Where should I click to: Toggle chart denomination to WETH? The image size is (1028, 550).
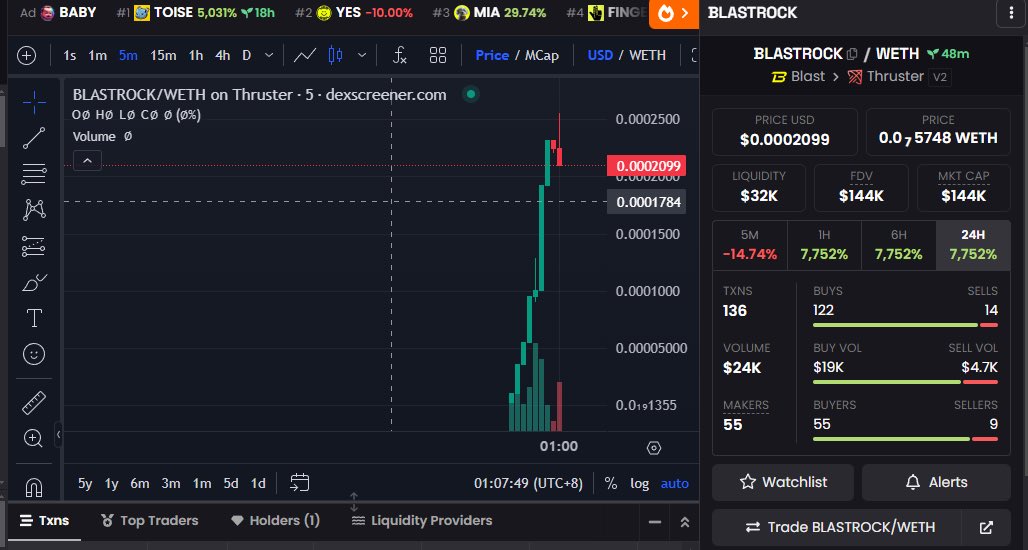[647, 56]
